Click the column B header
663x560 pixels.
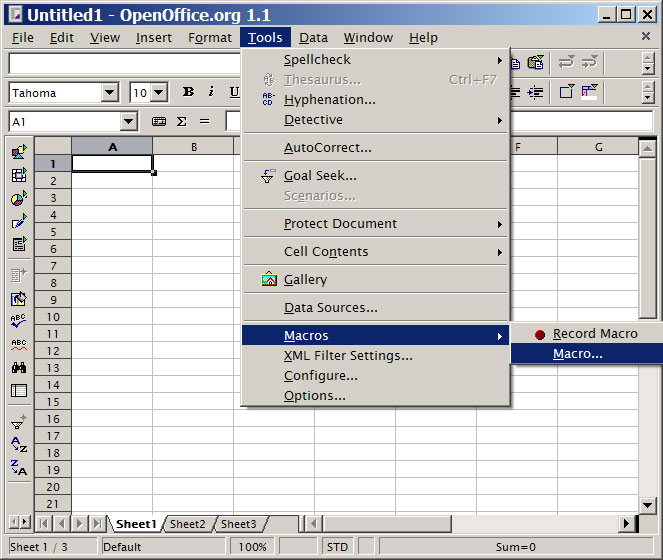click(193, 147)
